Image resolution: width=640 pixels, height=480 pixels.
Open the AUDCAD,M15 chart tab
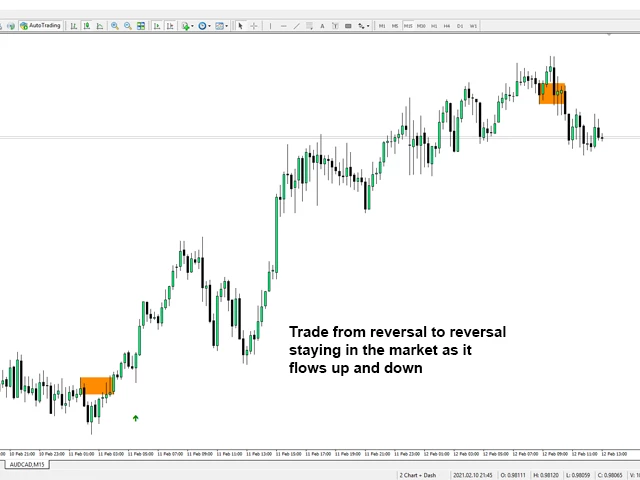click(x=26, y=465)
